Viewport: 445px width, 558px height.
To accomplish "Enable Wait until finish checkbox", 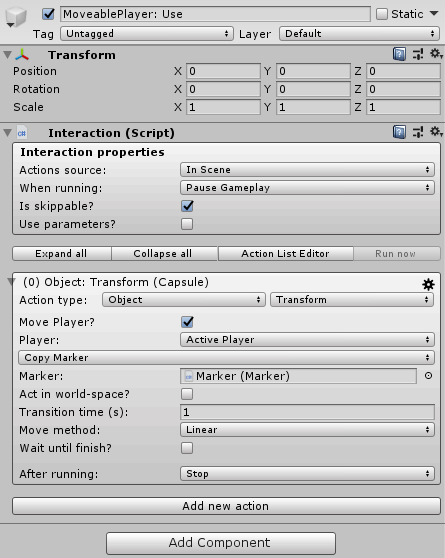I will click(187, 448).
